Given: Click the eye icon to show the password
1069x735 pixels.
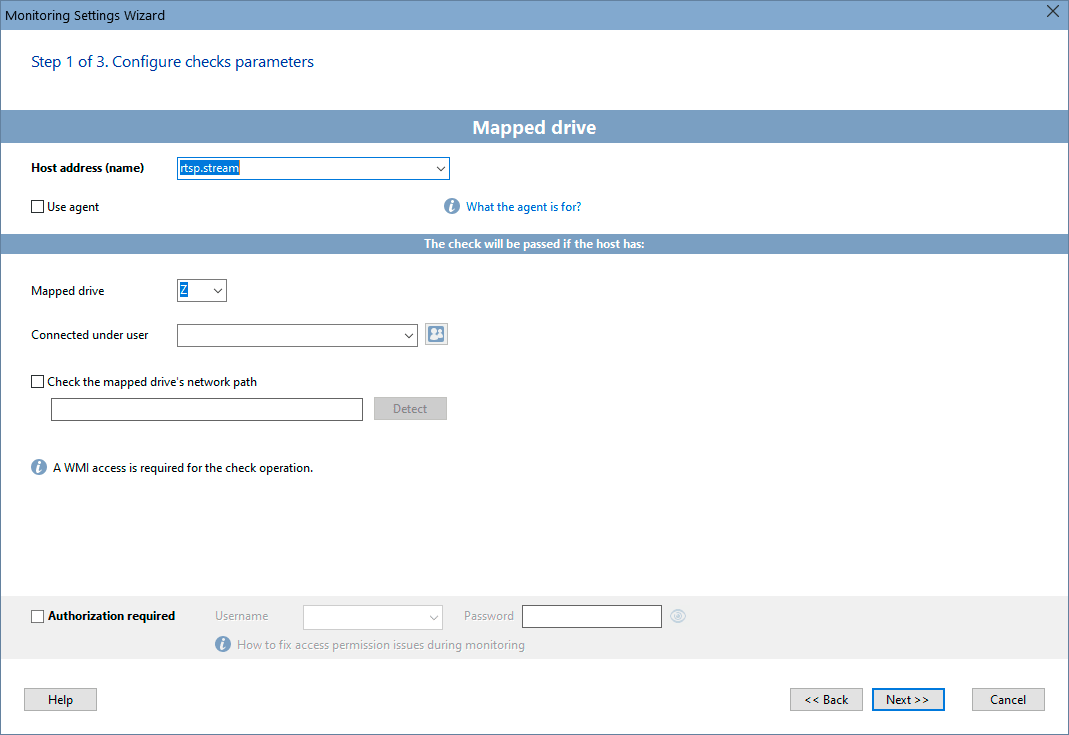Looking at the screenshot, I should tap(678, 616).
